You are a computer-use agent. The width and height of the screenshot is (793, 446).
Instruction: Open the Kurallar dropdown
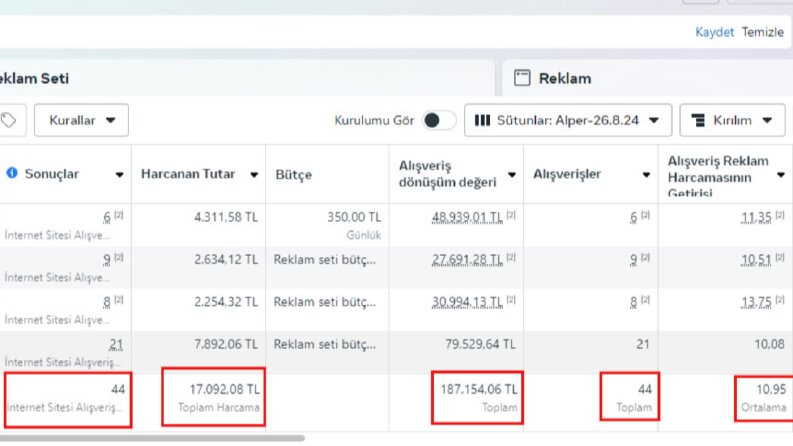(x=81, y=120)
